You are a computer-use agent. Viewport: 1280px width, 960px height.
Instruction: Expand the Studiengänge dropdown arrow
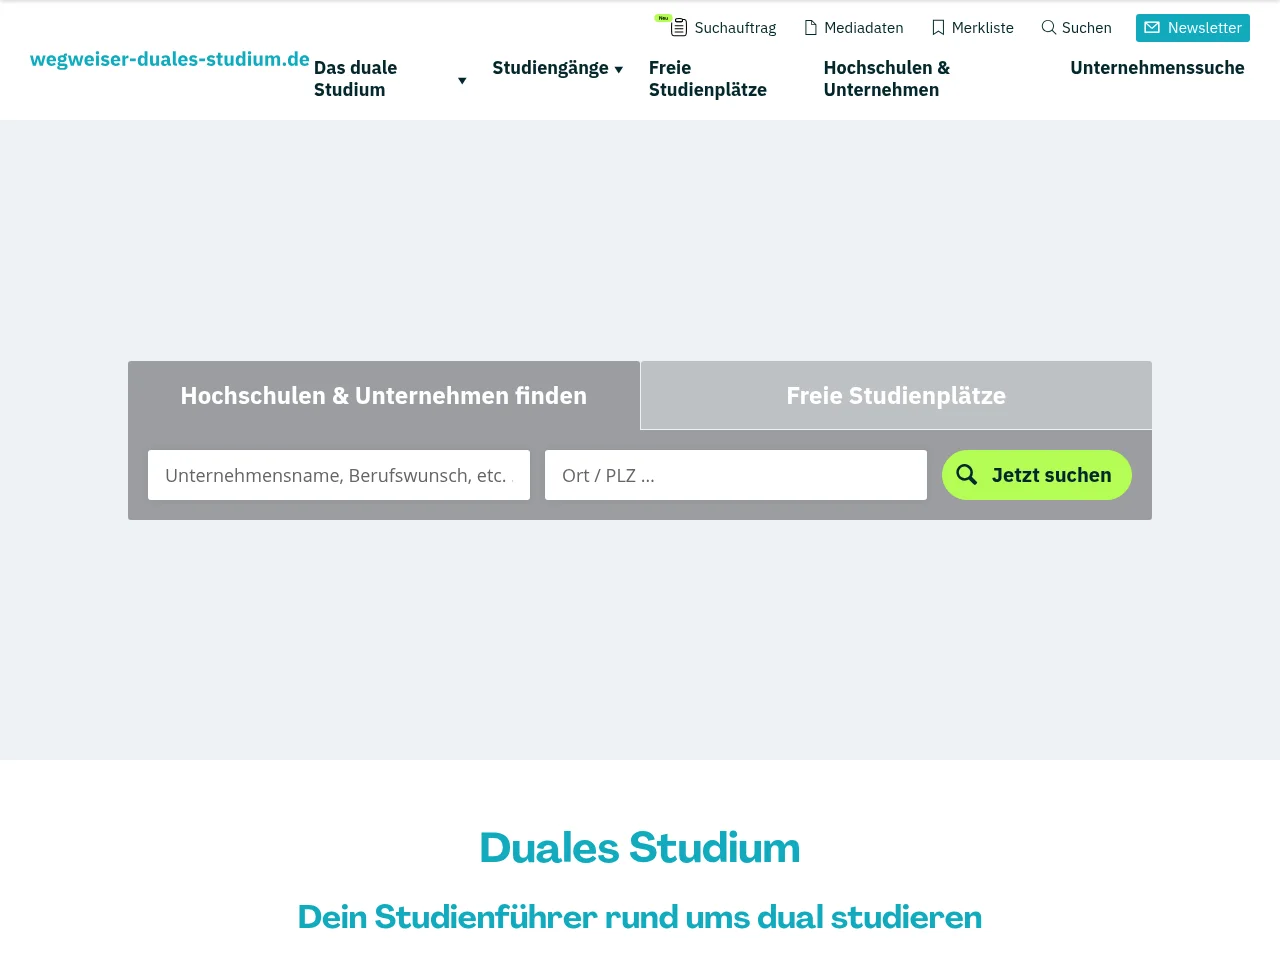point(619,69)
